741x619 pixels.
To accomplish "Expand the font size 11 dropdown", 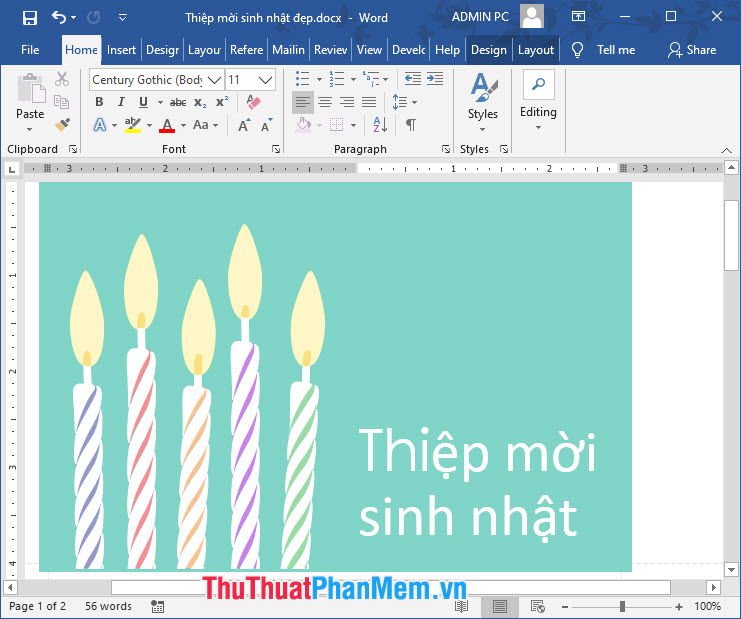I will click(x=266, y=80).
